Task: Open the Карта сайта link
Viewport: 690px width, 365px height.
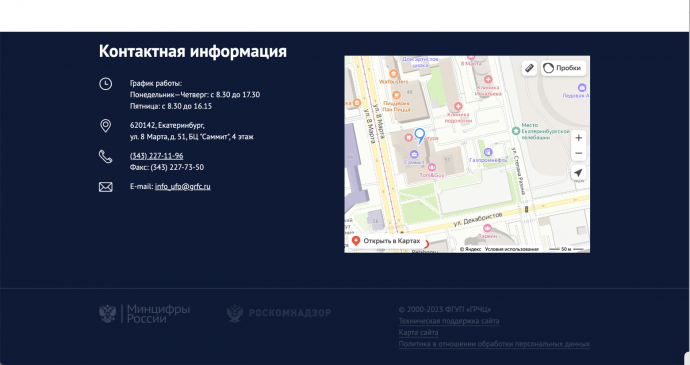Action: pos(418,332)
